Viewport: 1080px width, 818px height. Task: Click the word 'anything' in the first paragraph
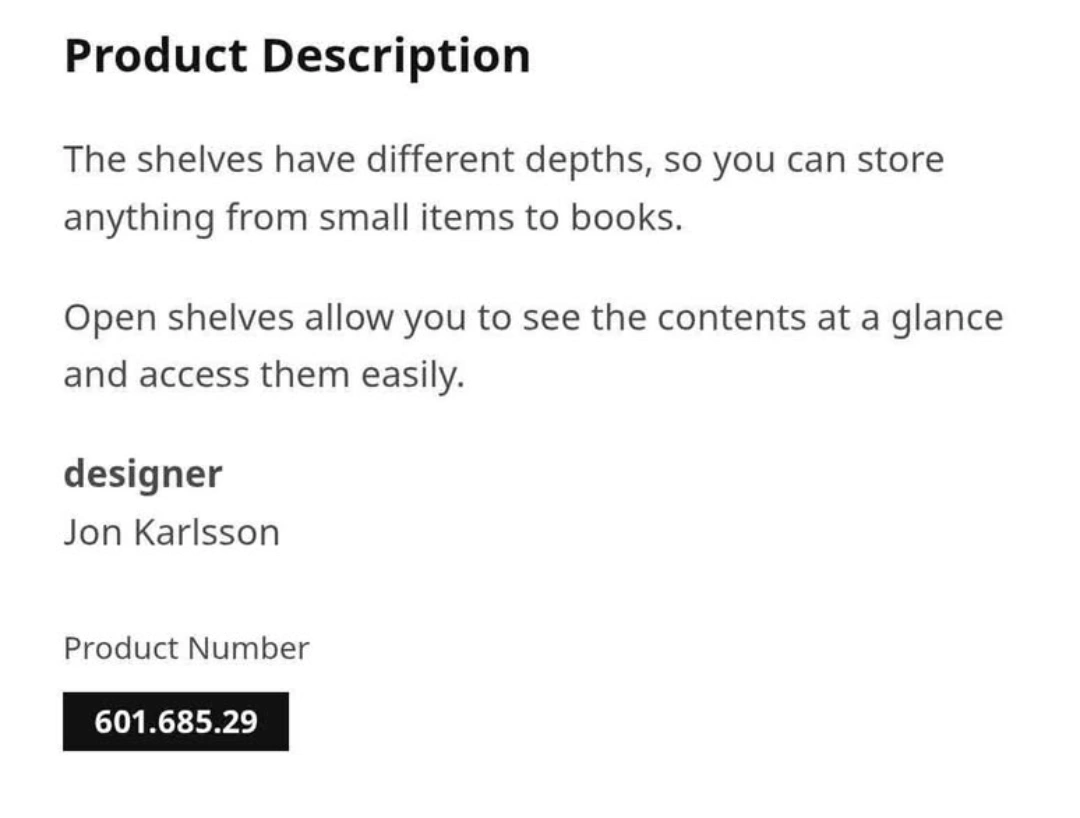tap(139, 219)
